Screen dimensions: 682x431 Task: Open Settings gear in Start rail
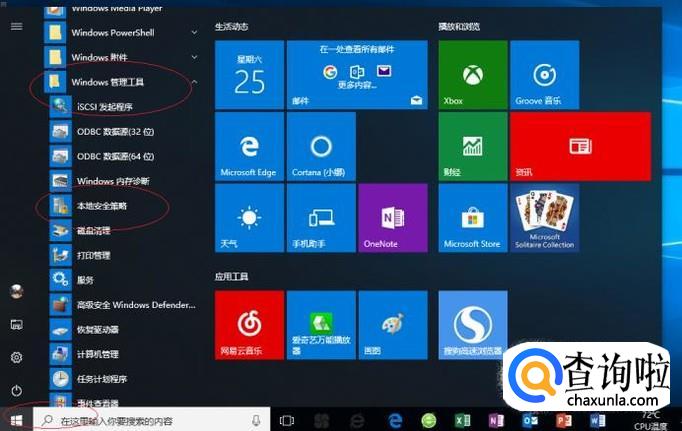(17, 357)
